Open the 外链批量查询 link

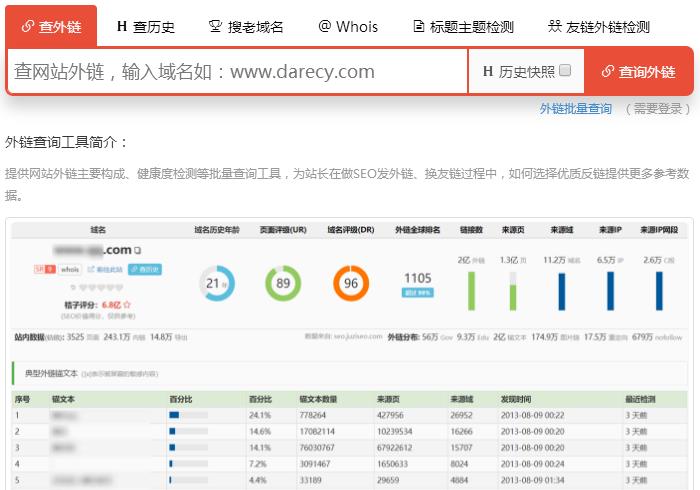point(575,108)
